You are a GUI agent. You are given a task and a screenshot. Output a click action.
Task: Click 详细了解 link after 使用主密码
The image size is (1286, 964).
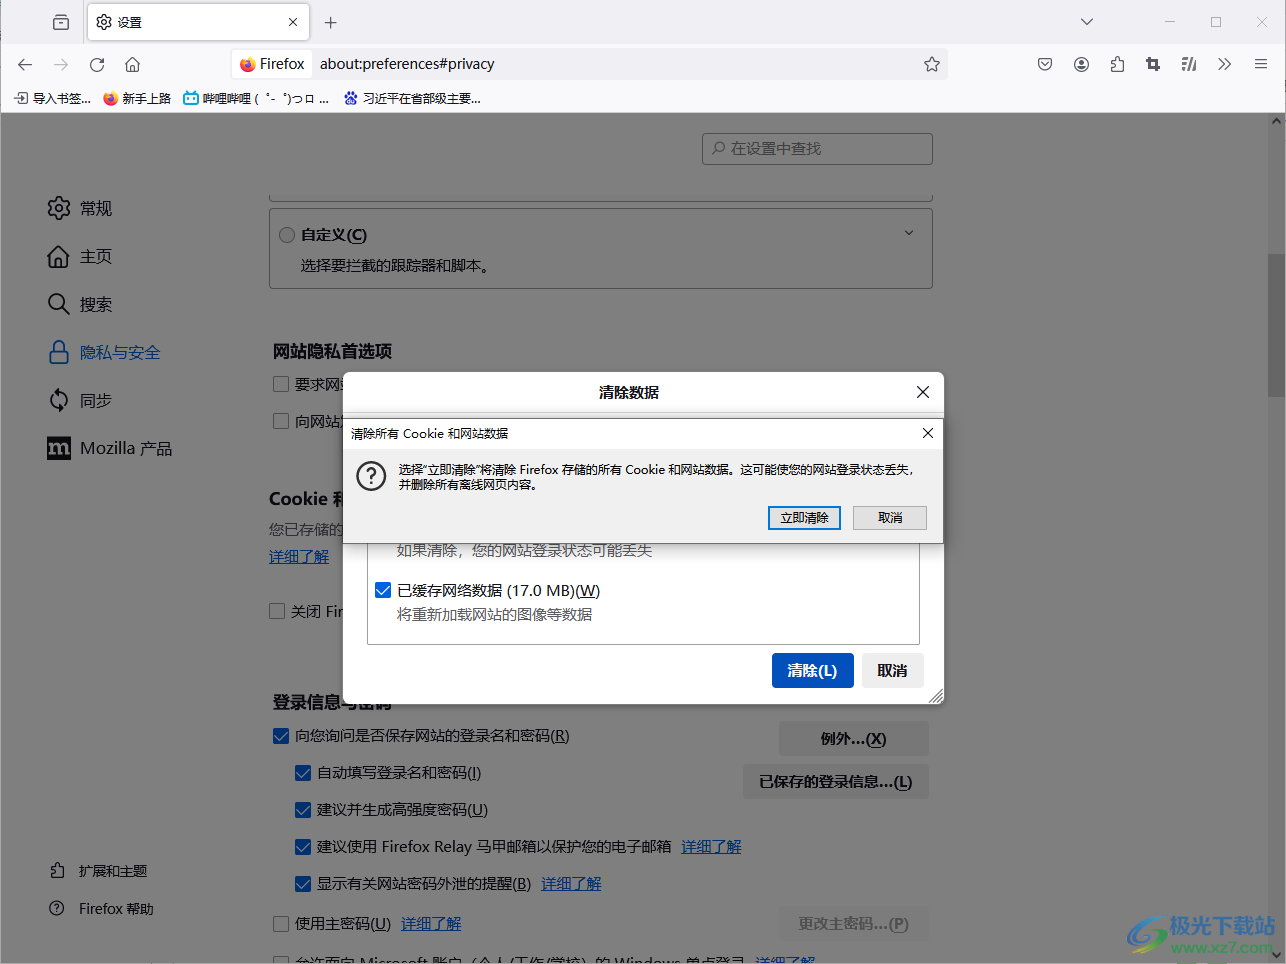(x=431, y=924)
